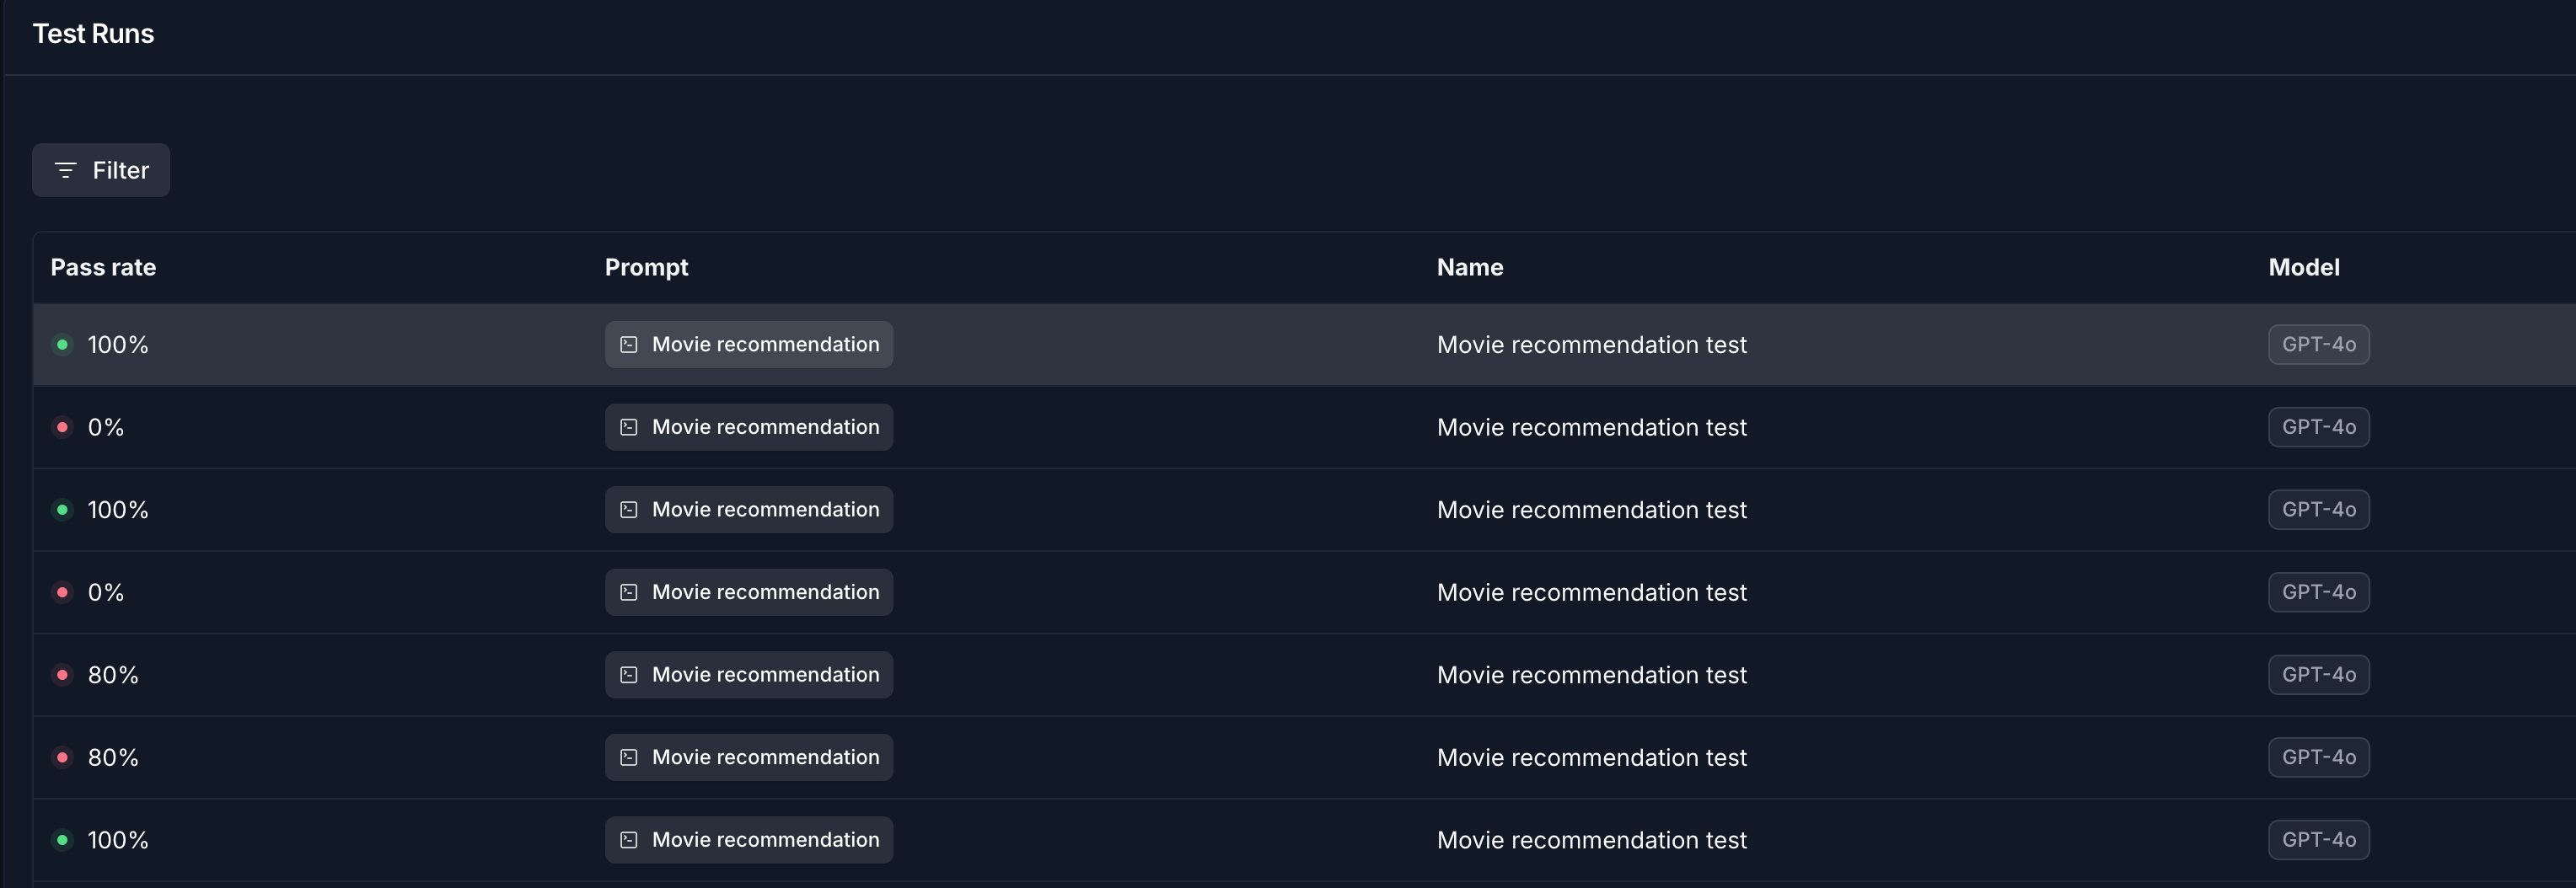This screenshot has width=2576, height=888.
Task: Click the terminal icon in the second 0% row
Action: (x=628, y=592)
